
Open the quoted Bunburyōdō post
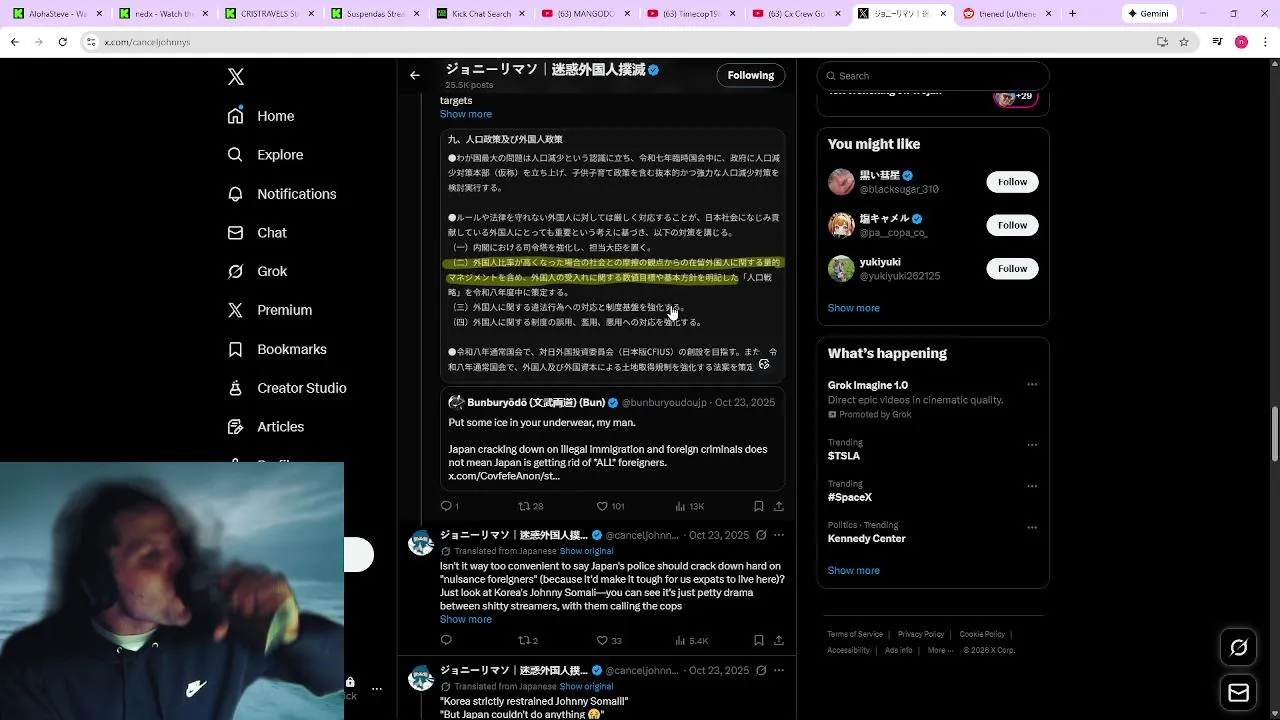(x=613, y=438)
